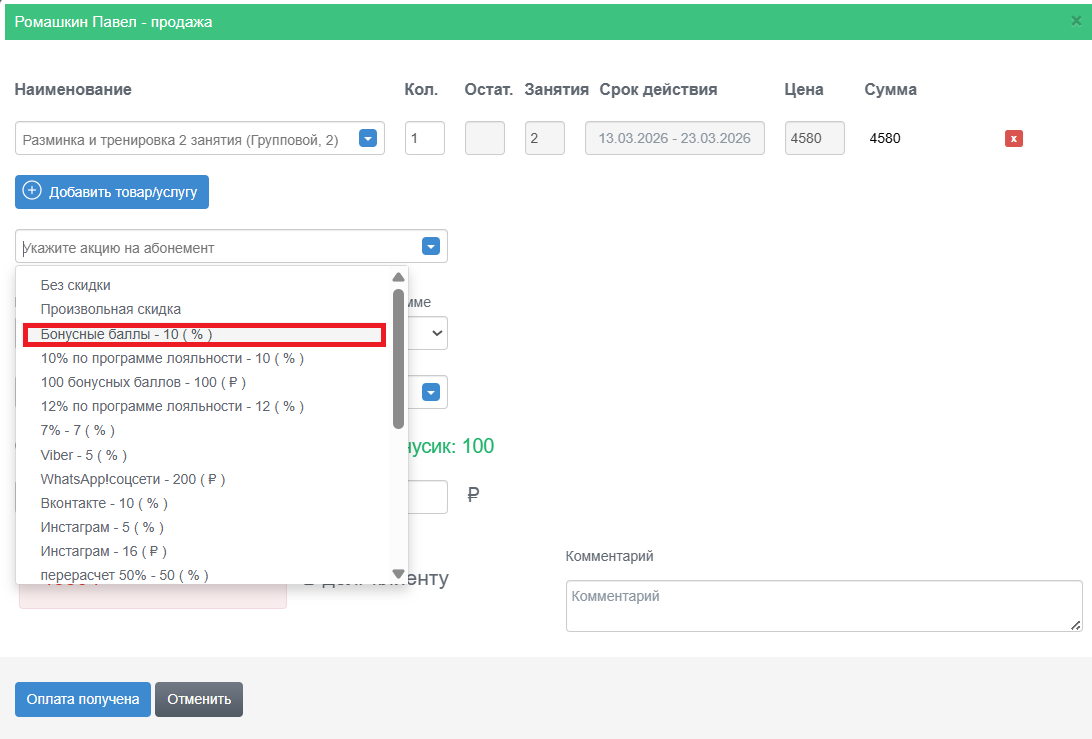This screenshot has width=1092, height=739.
Task: Expand the subscription promo dropdown arrow
Action: [431, 246]
